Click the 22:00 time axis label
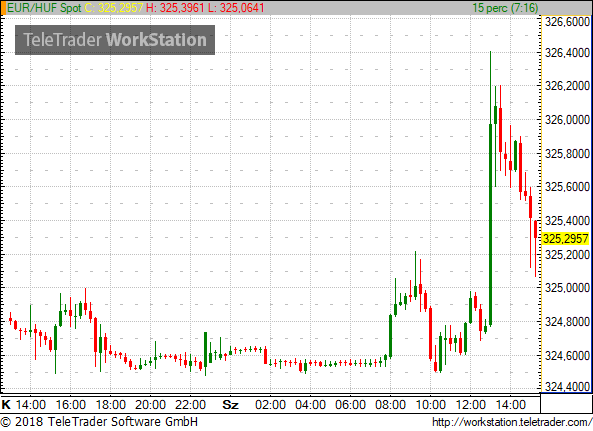The width and height of the screenshot is (593, 431). pos(190,405)
